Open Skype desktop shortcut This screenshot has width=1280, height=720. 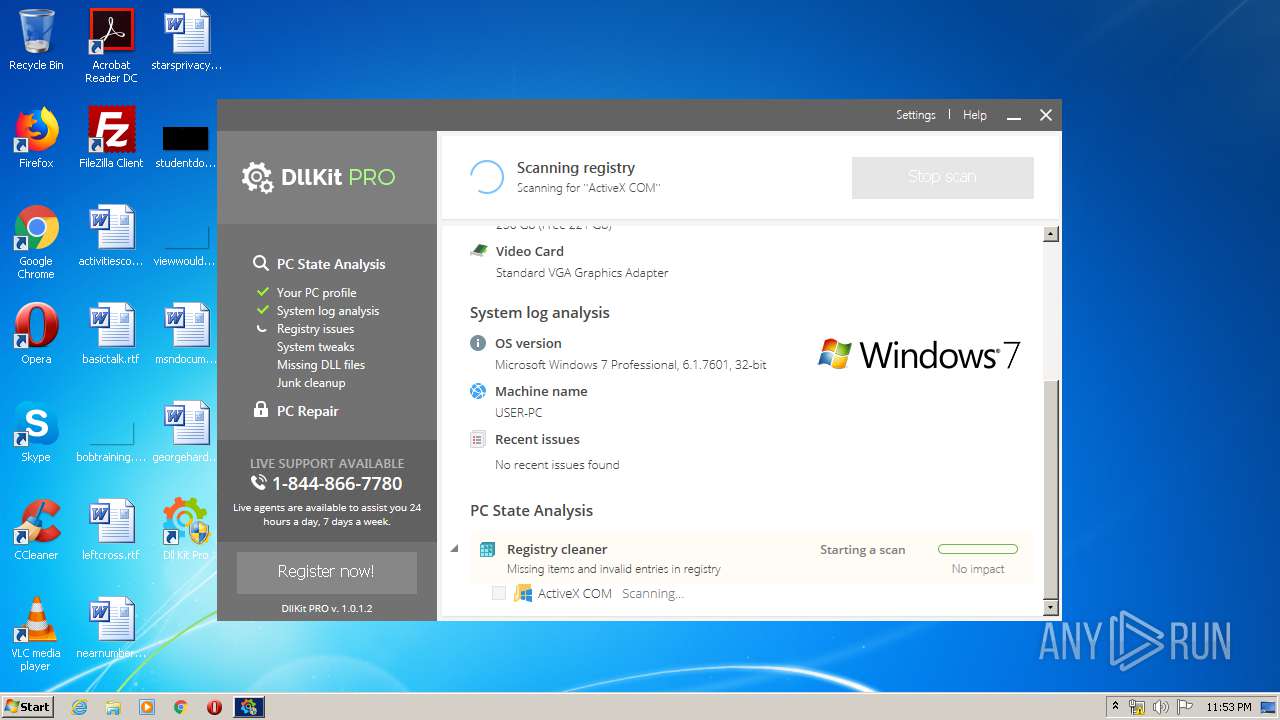[36, 432]
